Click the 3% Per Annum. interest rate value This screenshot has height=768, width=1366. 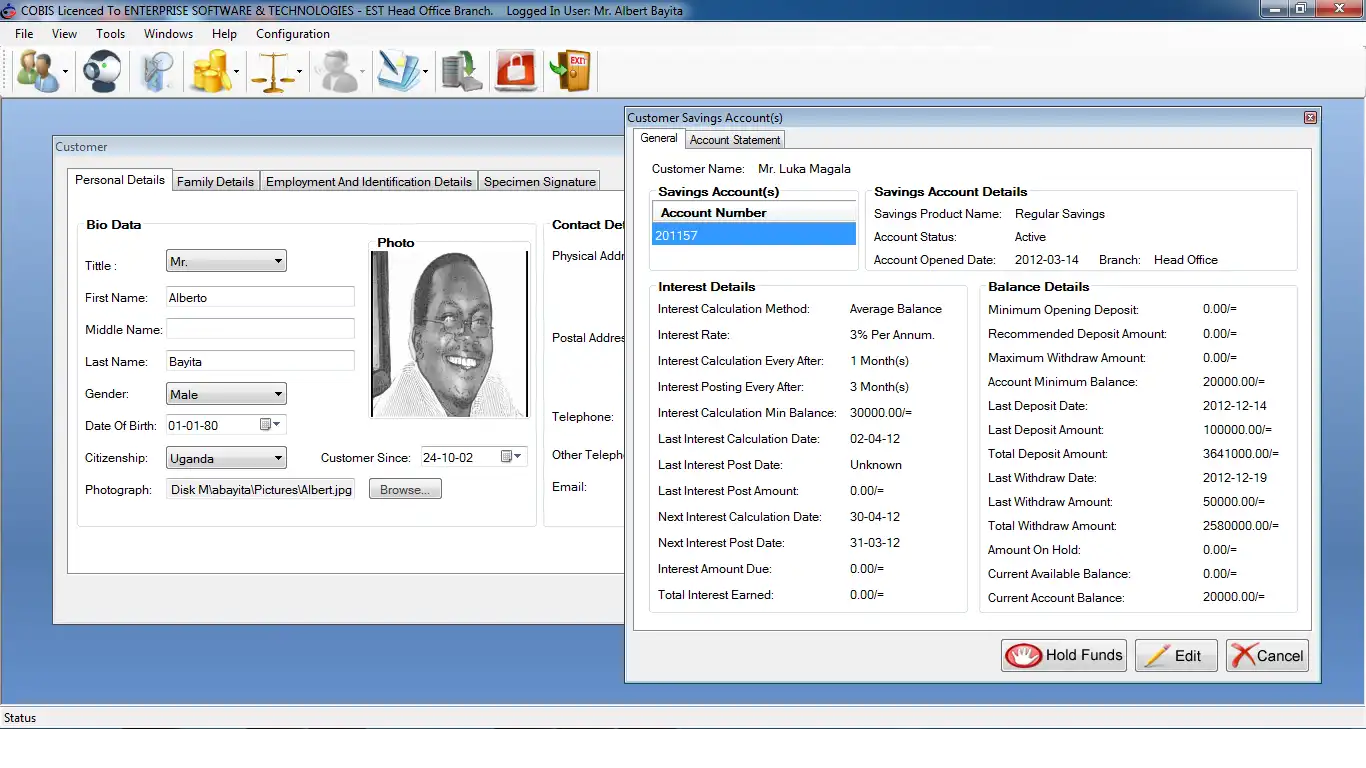point(892,335)
